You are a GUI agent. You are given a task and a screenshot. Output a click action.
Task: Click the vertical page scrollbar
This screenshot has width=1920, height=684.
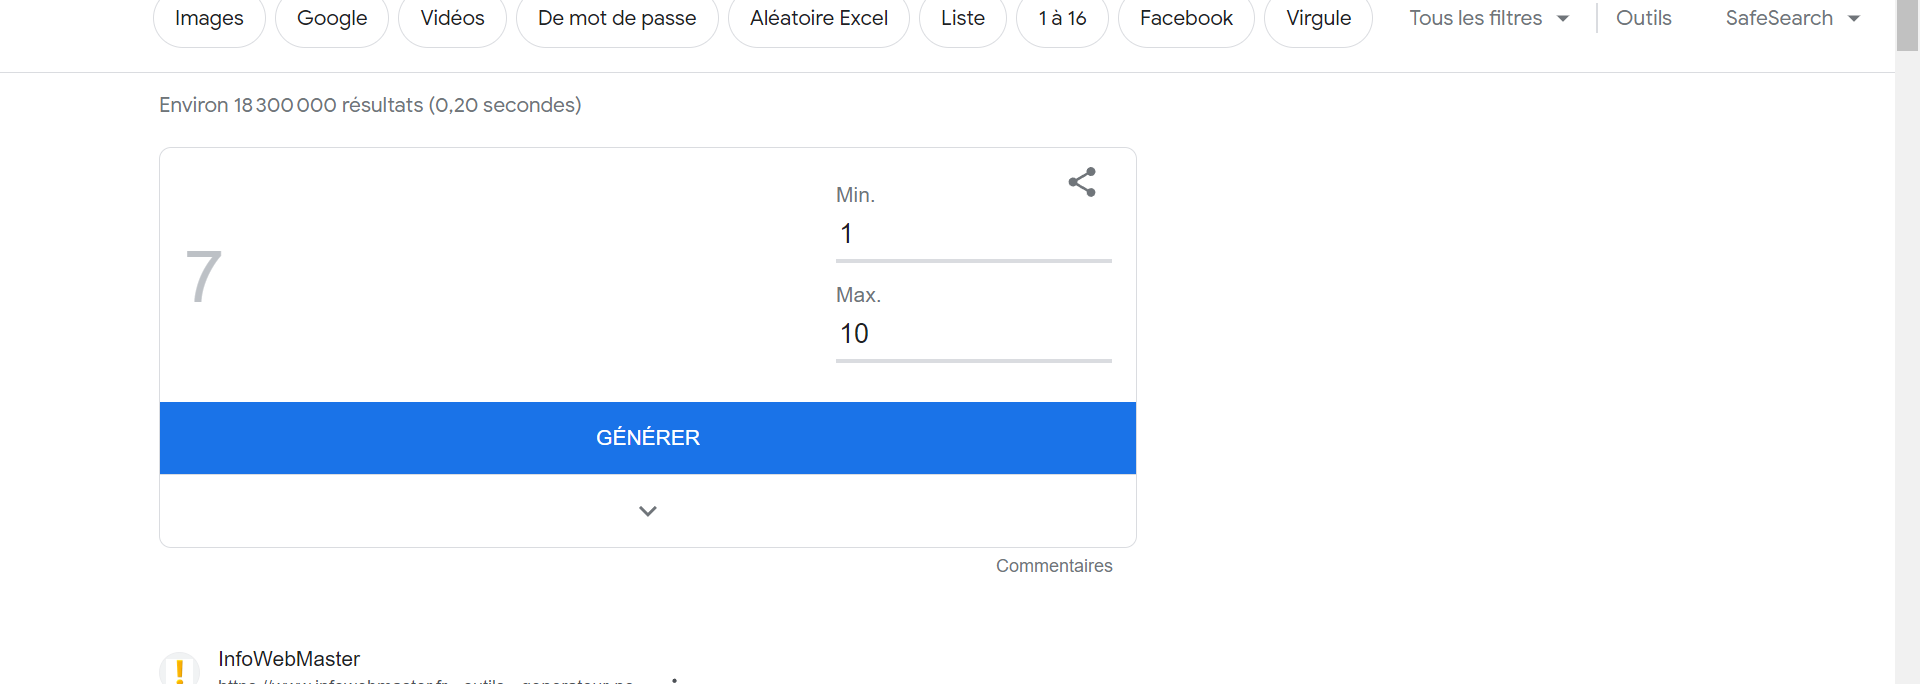point(1907,342)
